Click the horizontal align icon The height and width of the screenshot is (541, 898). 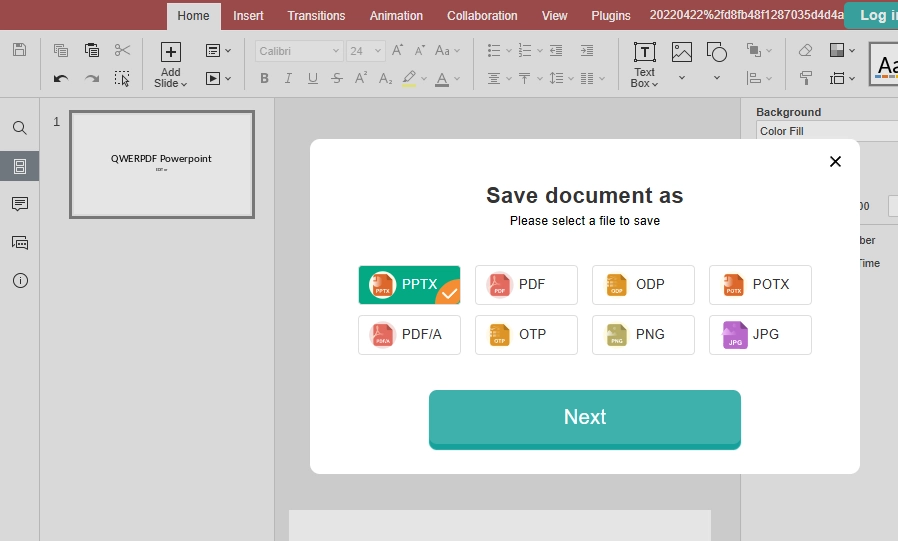[494, 78]
